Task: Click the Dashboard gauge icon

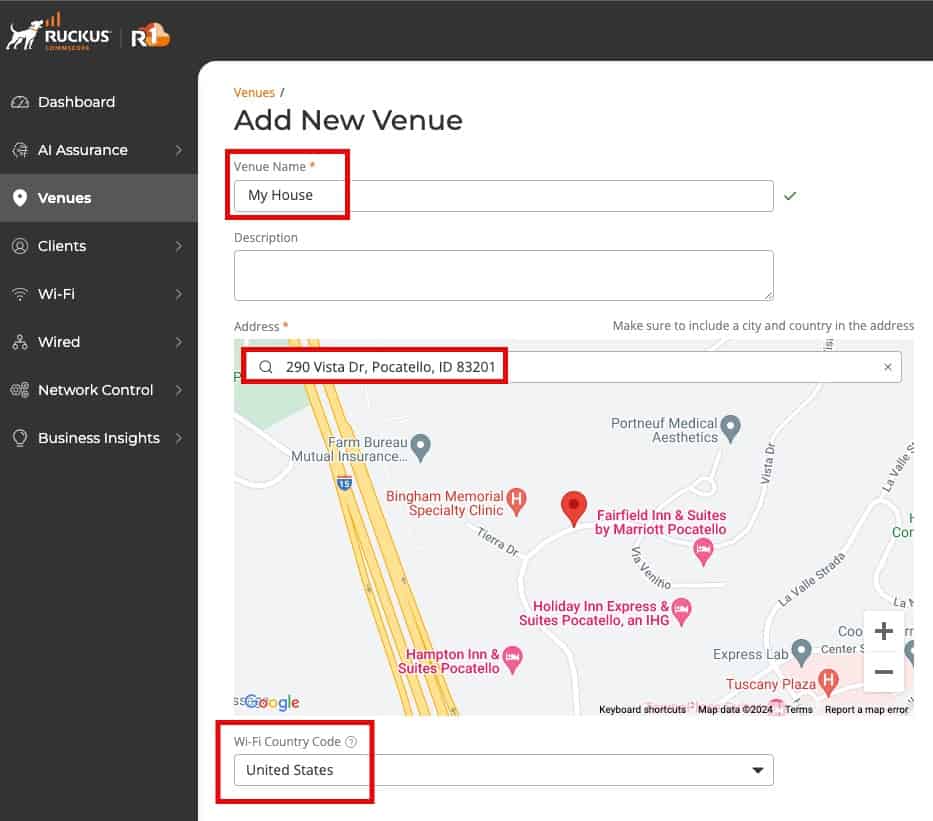Action: tap(20, 102)
